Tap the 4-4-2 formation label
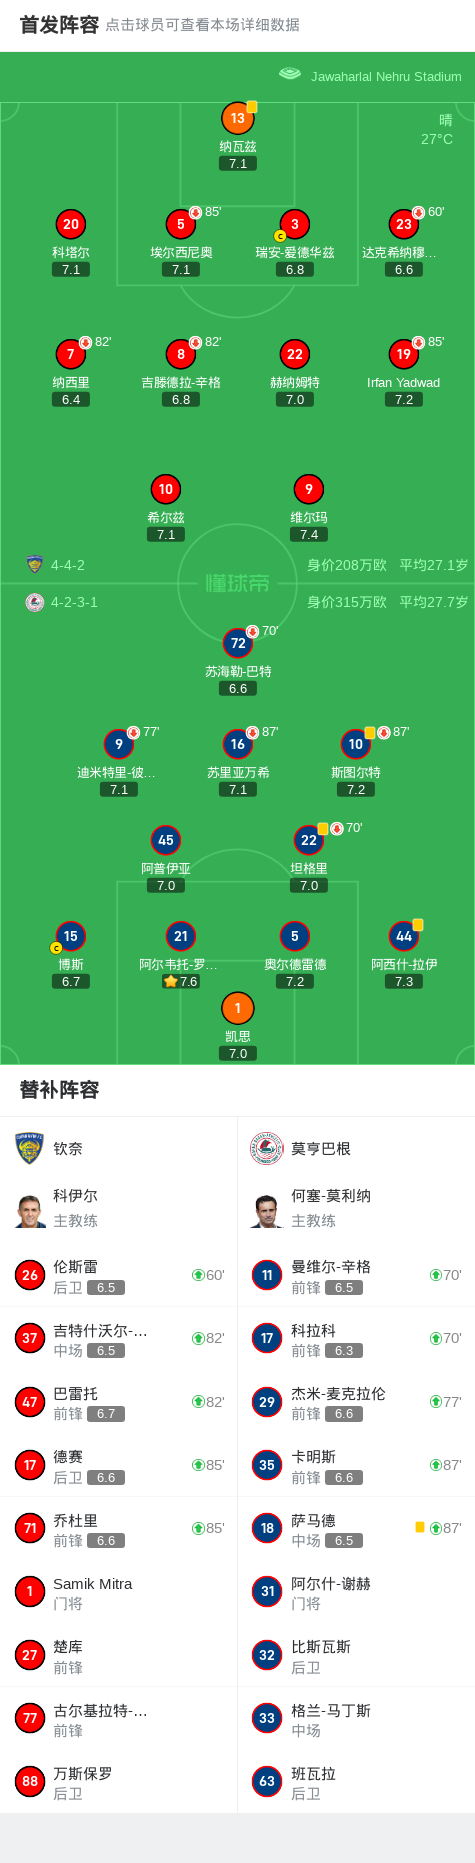The height and width of the screenshot is (1863, 475). pyautogui.click(x=68, y=565)
